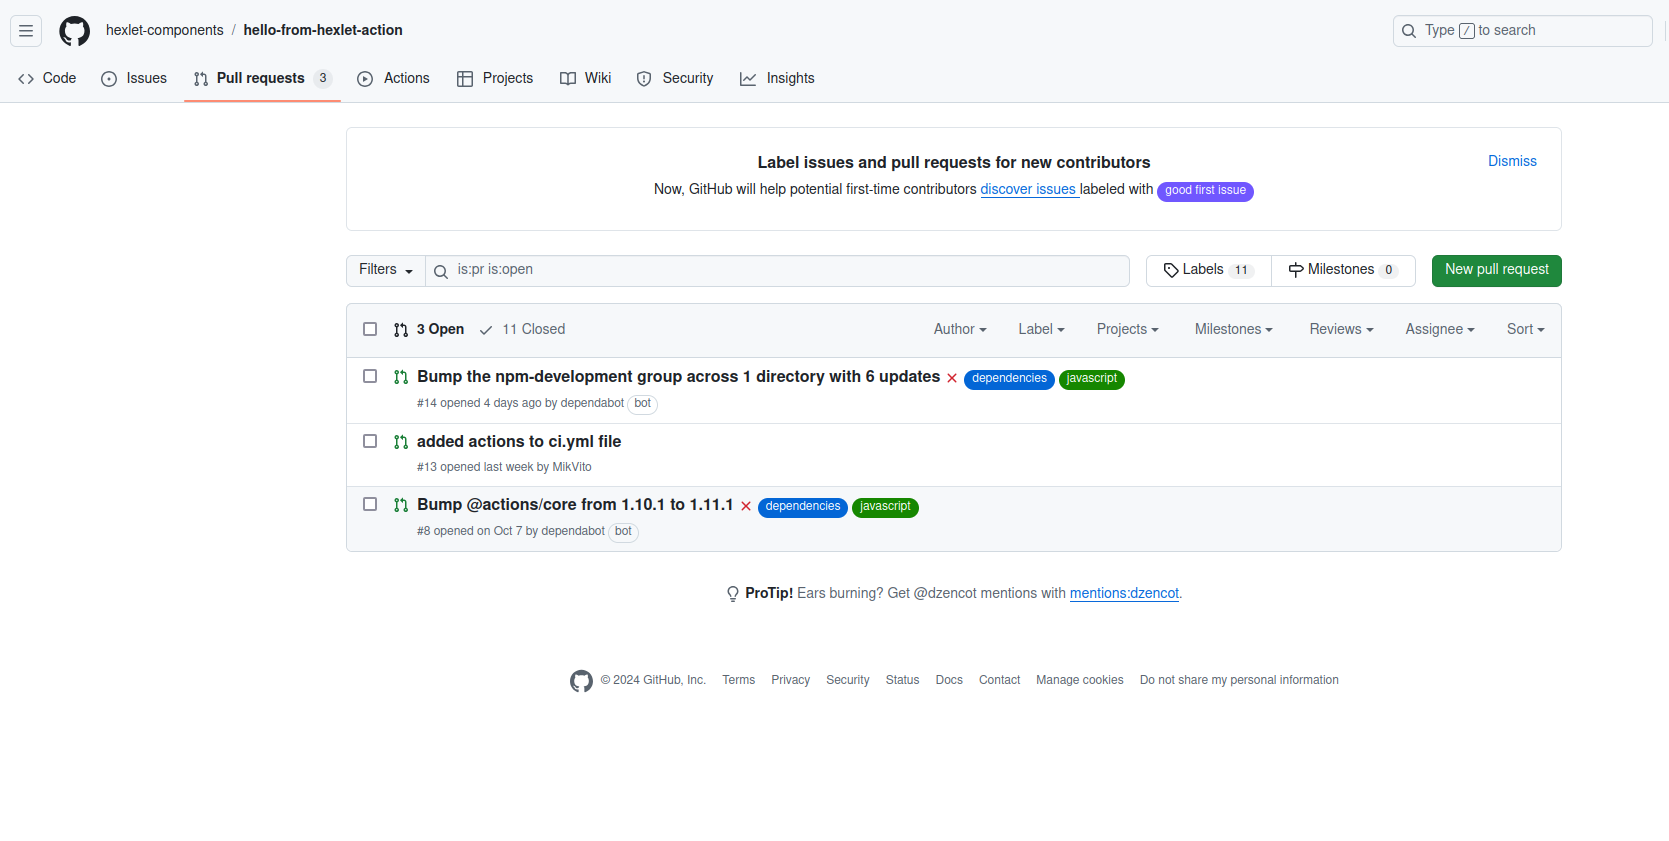Dismiss the new contributors banner
The image size is (1669, 841).
click(1512, 161)
